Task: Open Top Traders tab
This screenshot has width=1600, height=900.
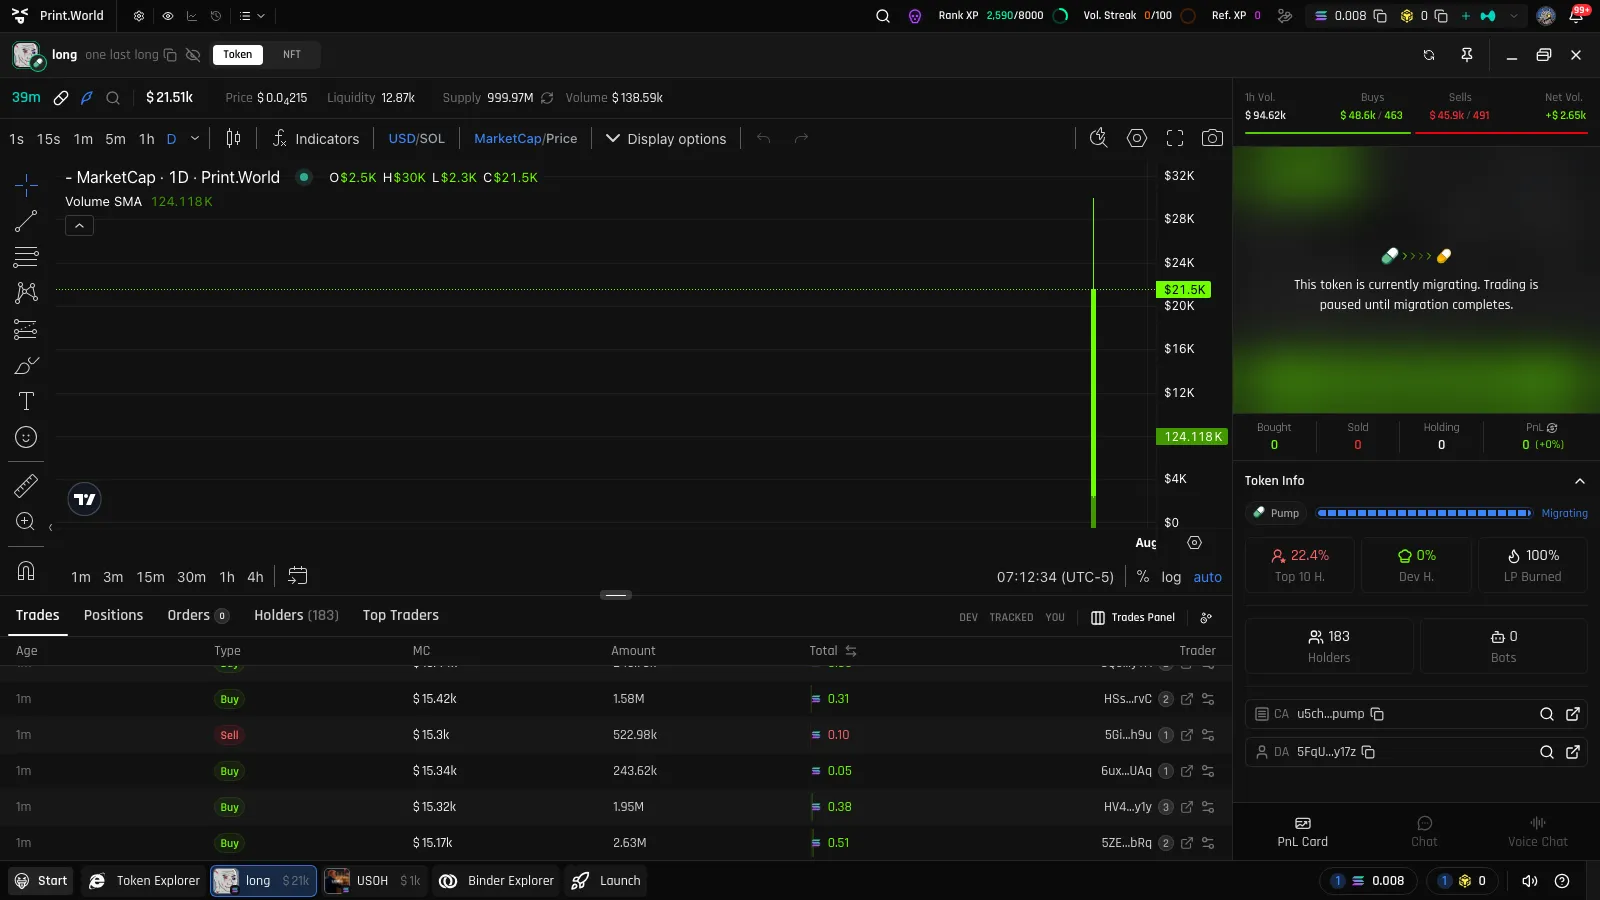Action: pos(400,615)
